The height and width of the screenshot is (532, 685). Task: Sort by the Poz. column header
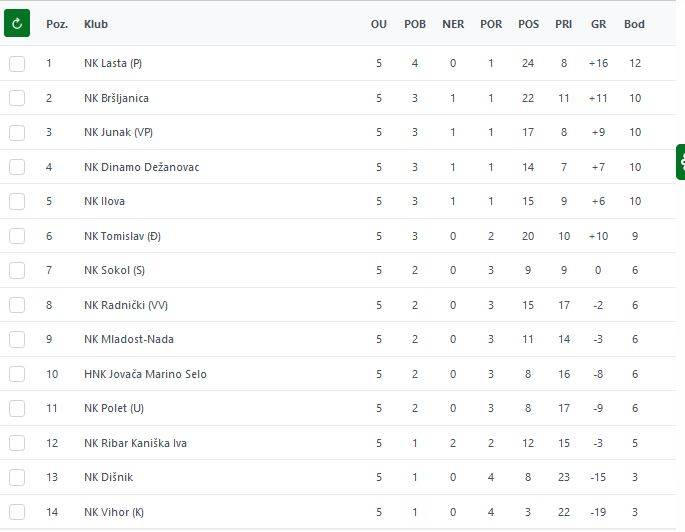(57, 24)
